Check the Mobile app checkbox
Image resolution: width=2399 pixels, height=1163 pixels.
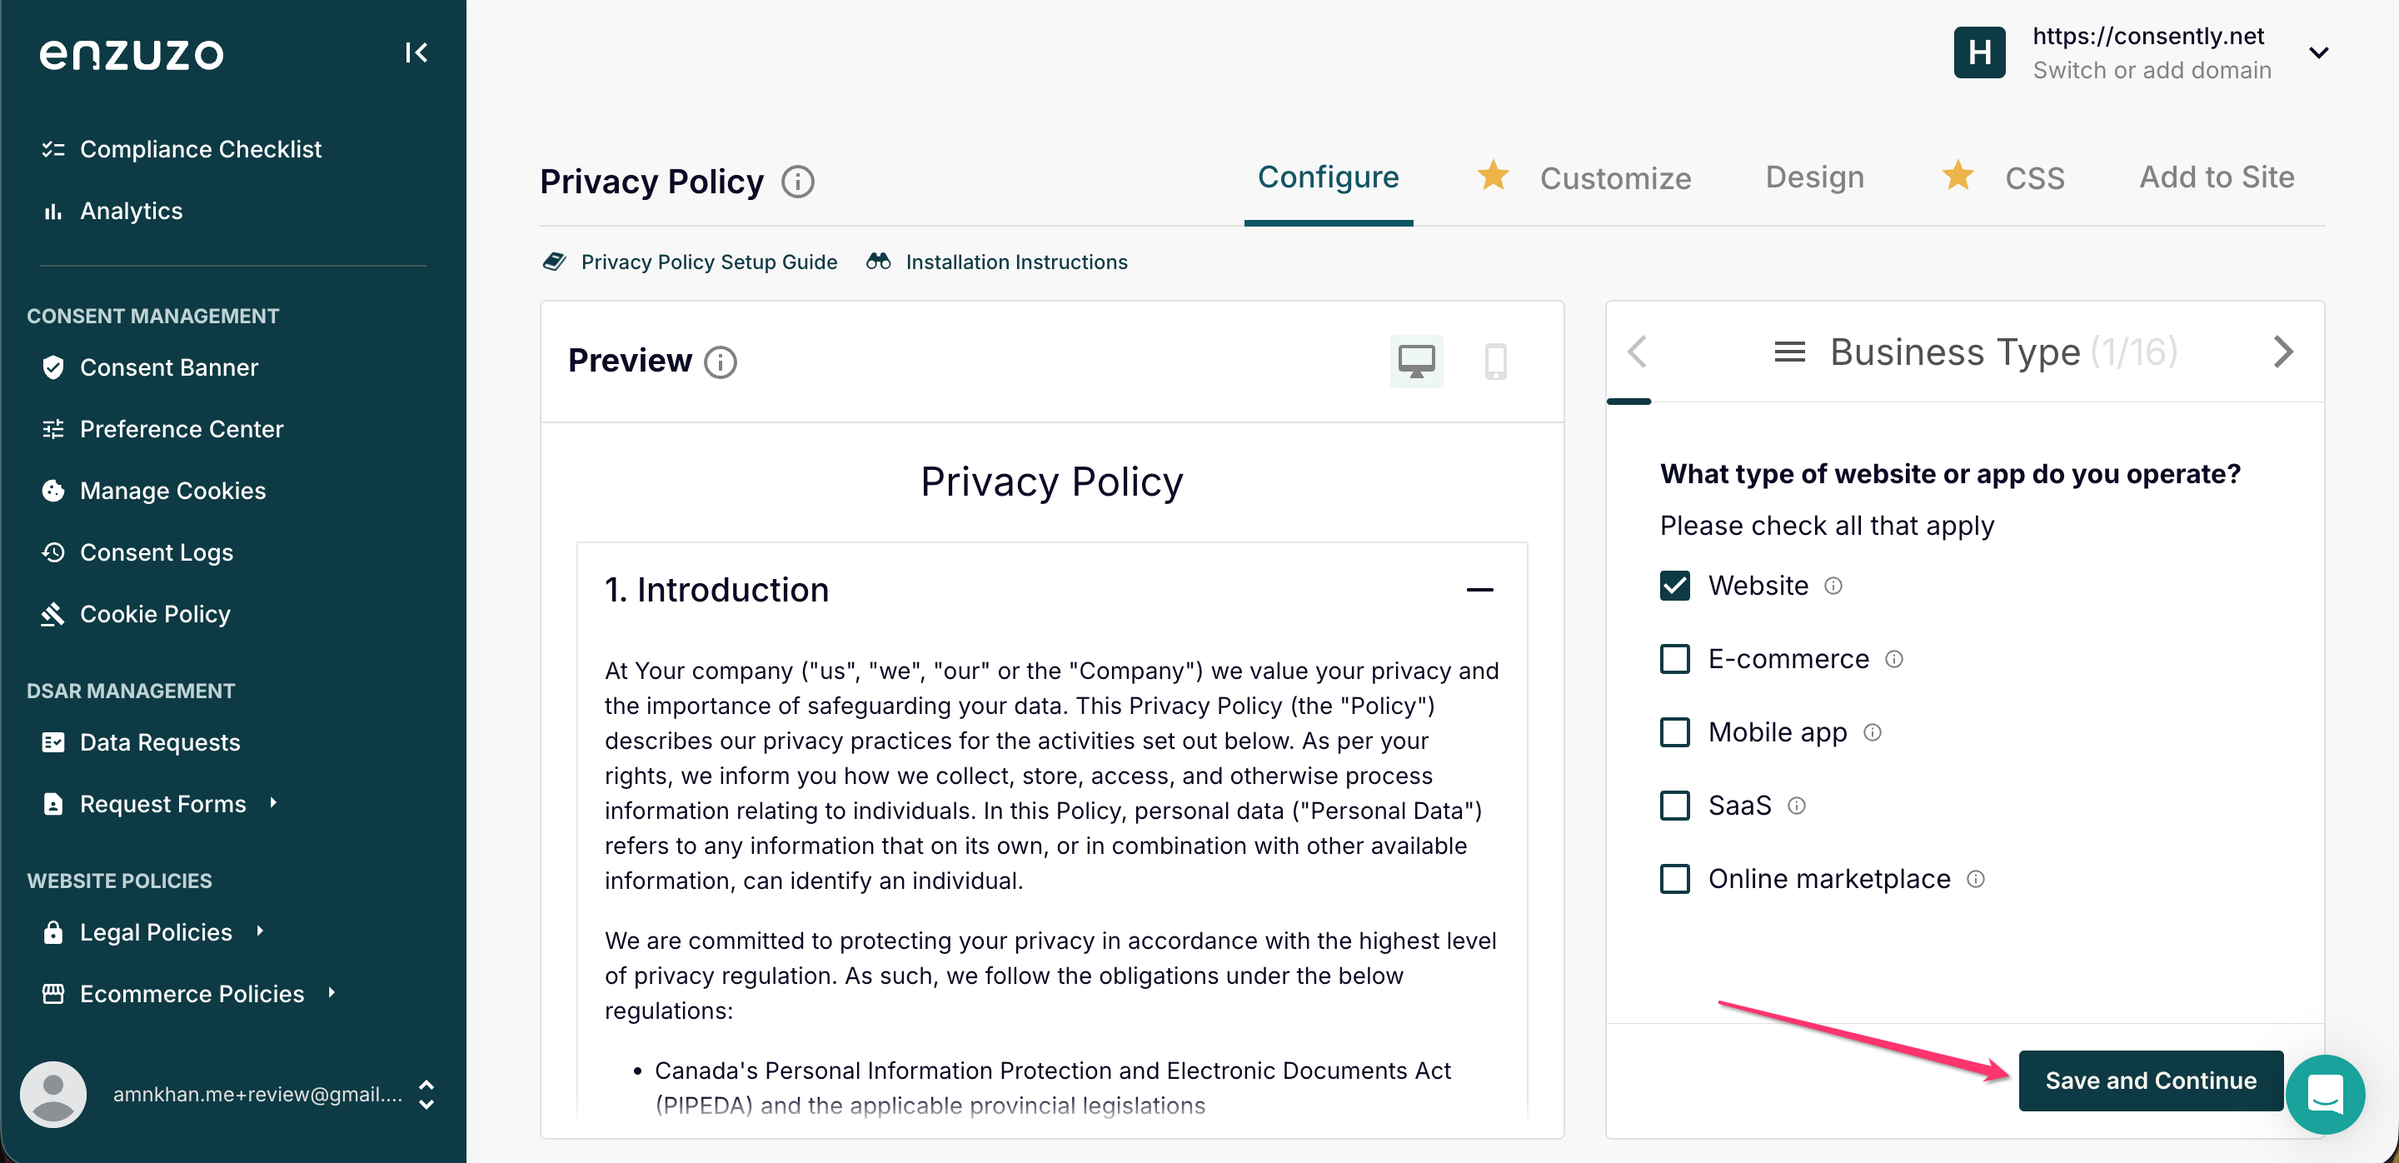pos(1674,732)
